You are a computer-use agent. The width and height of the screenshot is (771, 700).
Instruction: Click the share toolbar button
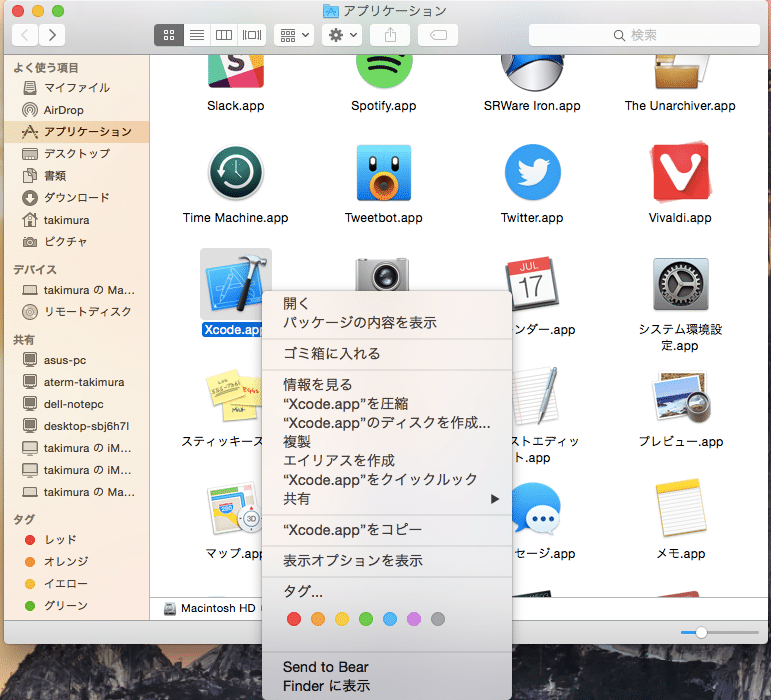pos(390,35)
